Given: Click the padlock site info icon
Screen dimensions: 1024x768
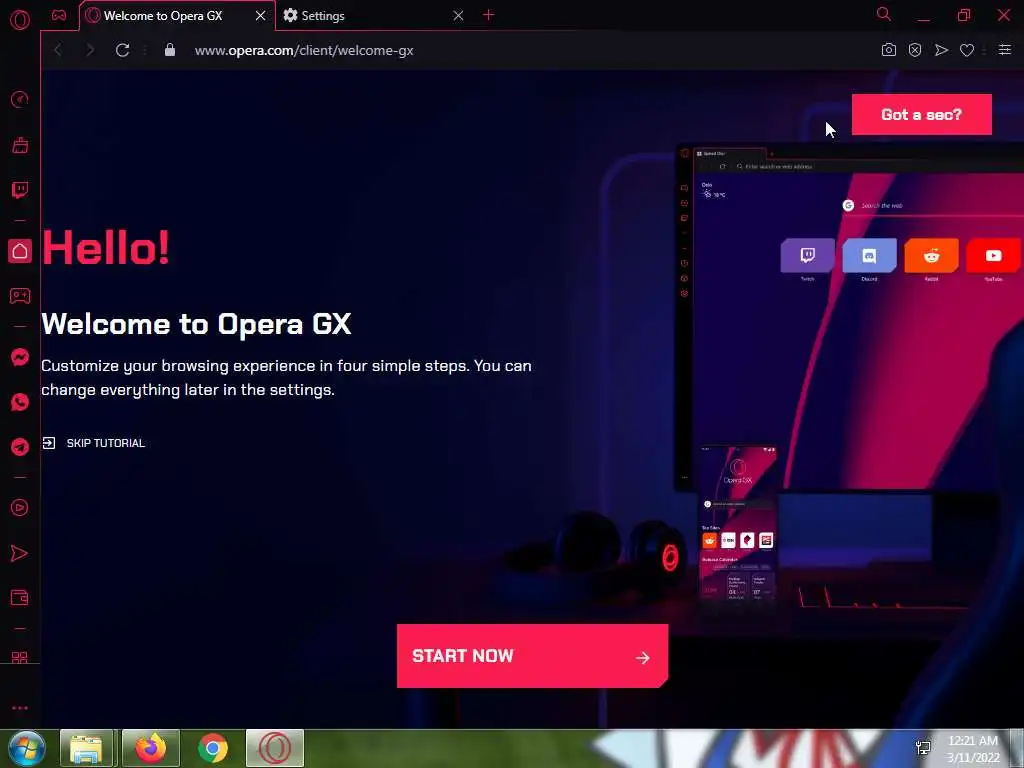Looking at the screenshot, I should pyautogui.click(x=170, y=50).
